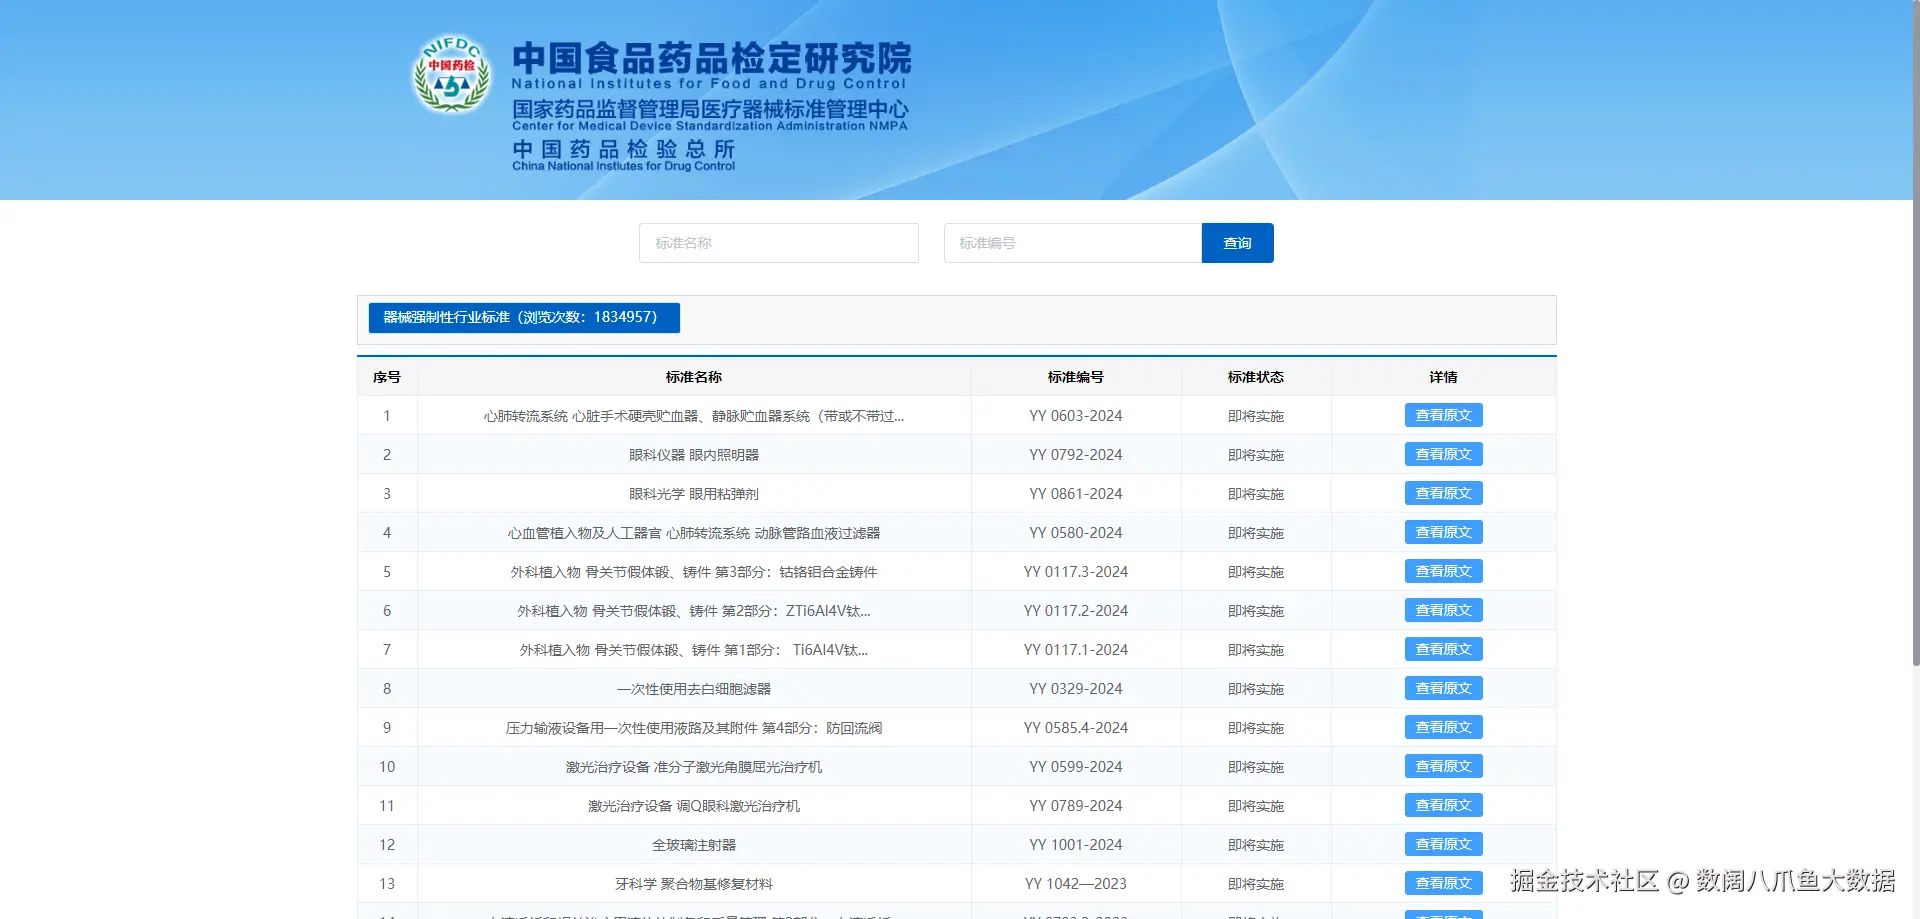Click the 序号 column header
This screenshot has width=1920, height=919.
[x=387, y=377]
